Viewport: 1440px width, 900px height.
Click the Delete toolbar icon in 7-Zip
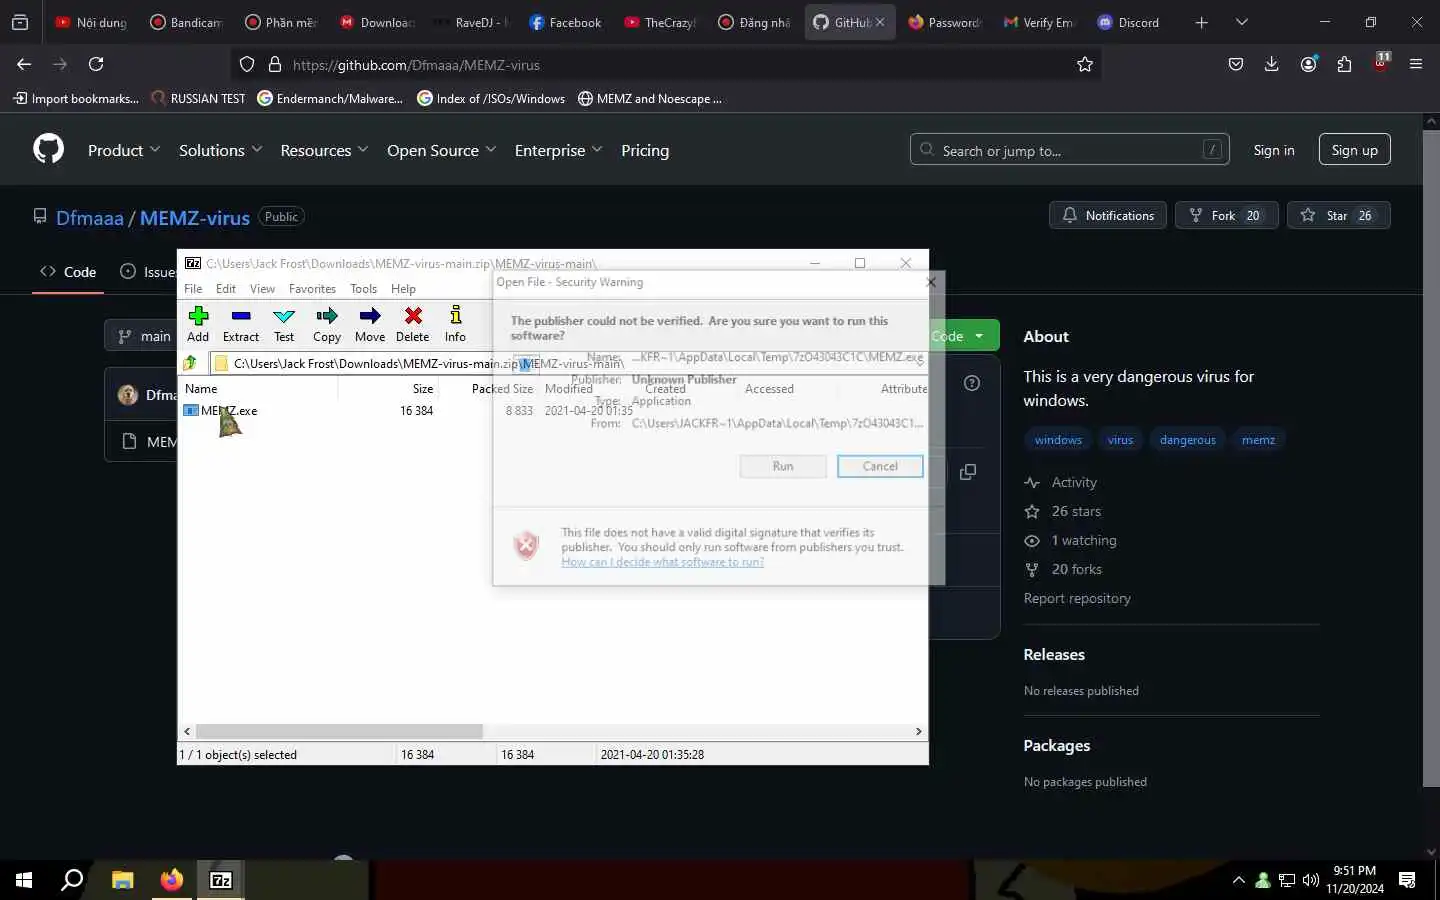coord(412,316)
